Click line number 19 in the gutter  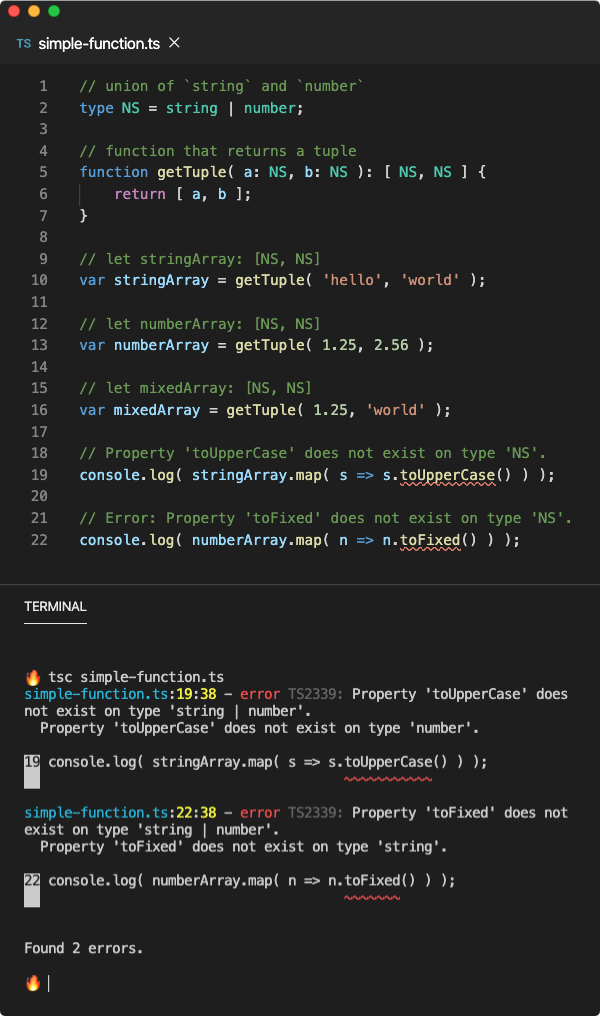[40, 475]
